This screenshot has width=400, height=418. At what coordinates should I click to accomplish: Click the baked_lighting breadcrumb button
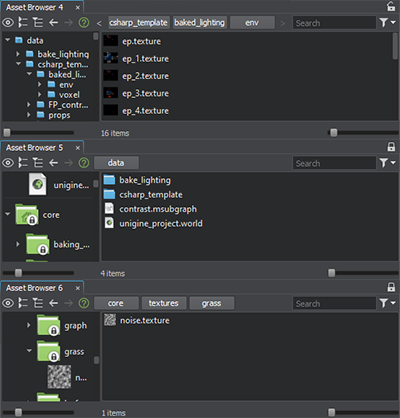pos(200,23)
